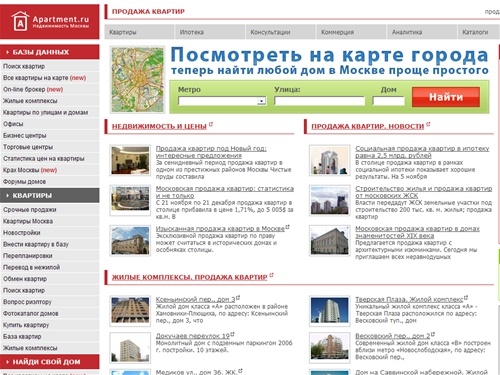Open the On-line брокер link

click(33, 89)
